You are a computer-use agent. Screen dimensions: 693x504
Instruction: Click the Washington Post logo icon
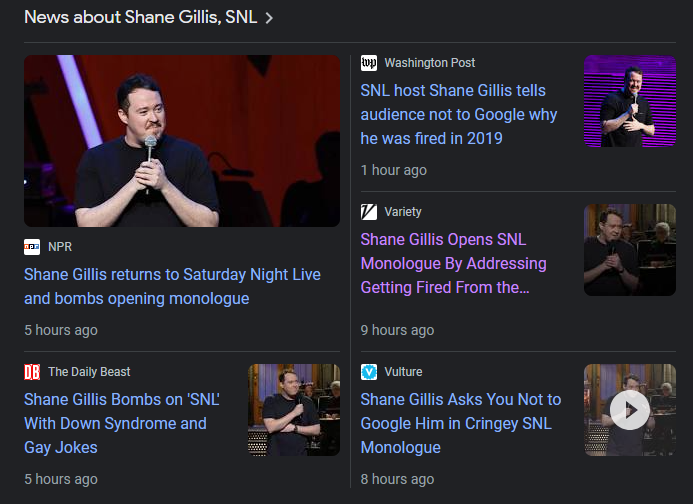coord(369,63)
